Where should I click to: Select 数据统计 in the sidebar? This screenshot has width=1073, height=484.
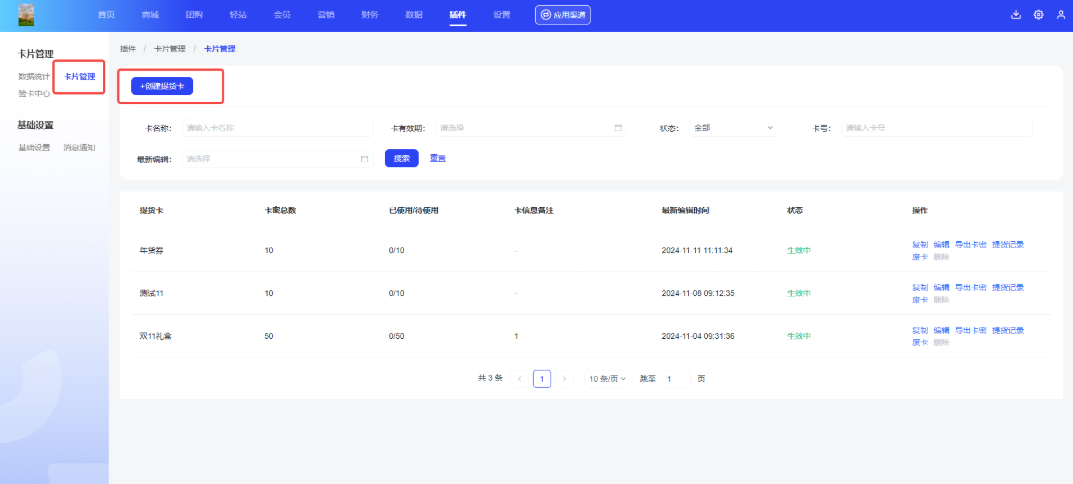pyautogui.click(x=34, y=77)
